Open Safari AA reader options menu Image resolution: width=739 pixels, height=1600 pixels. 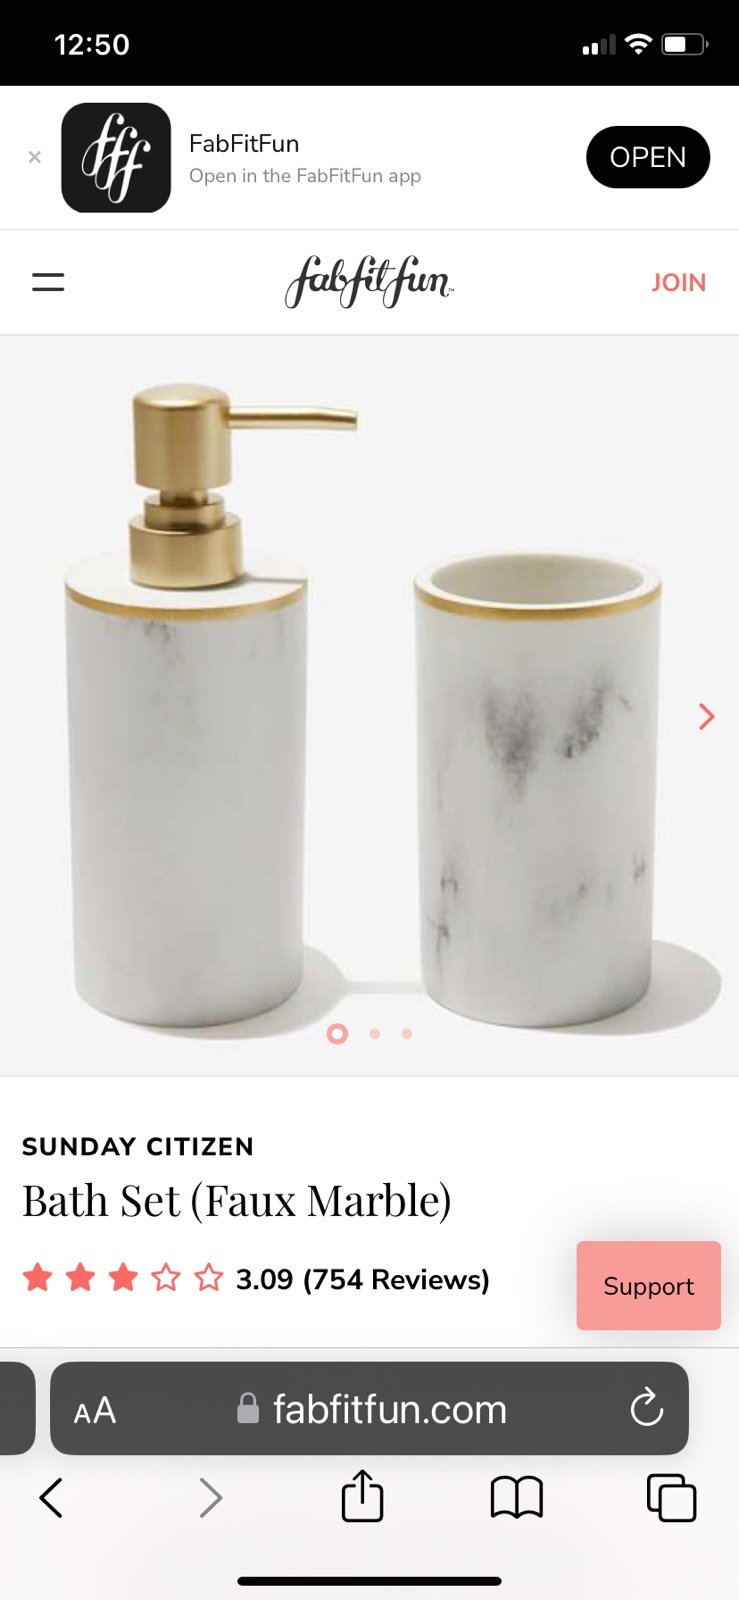tap(95, 1411)
